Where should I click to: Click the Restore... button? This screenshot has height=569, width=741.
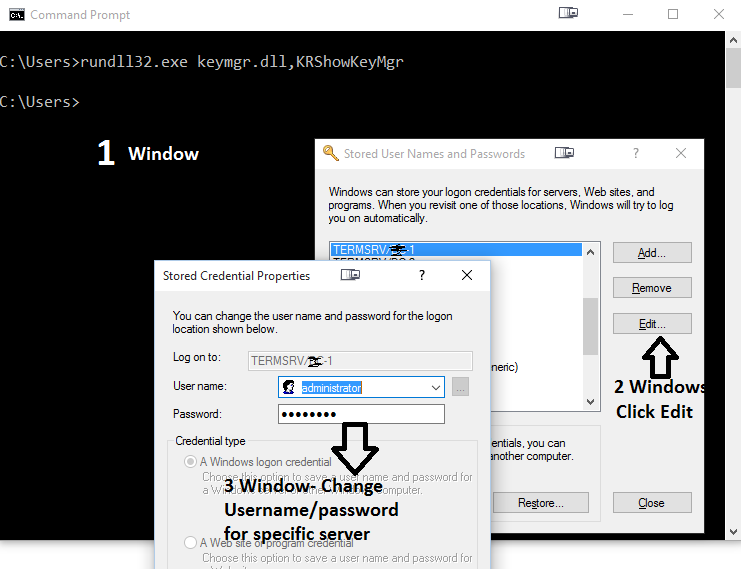pyautogui.click(x=541, y=503)
